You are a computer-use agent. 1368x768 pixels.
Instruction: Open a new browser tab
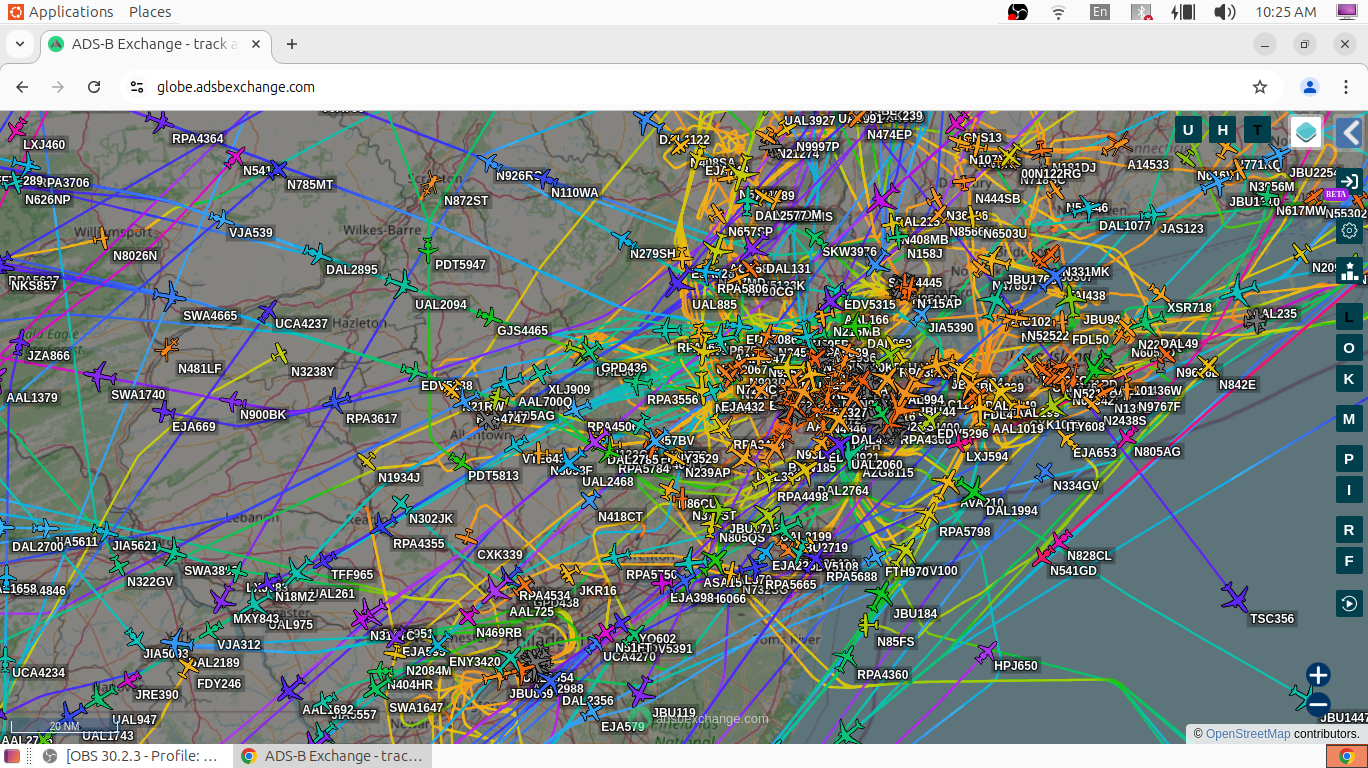(x=292, y=45)
